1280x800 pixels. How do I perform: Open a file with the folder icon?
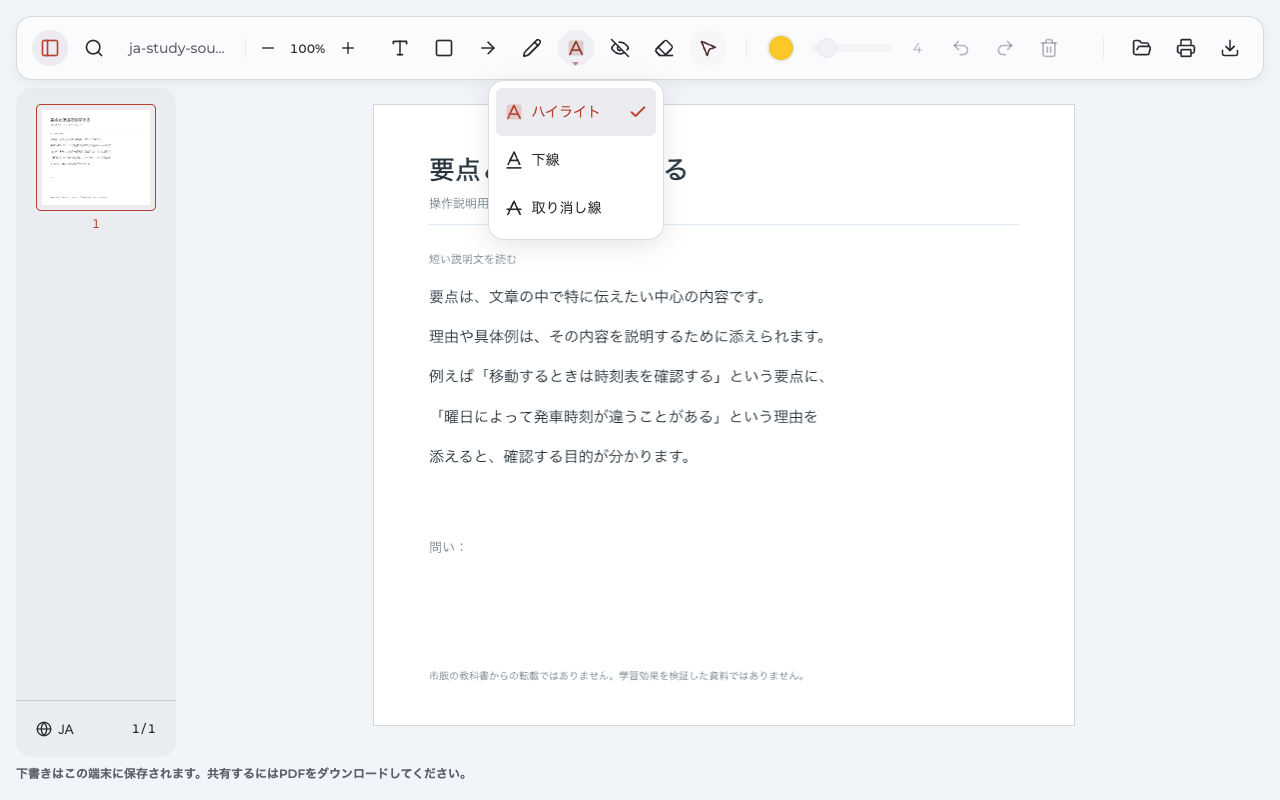(x=1142, y=48)
